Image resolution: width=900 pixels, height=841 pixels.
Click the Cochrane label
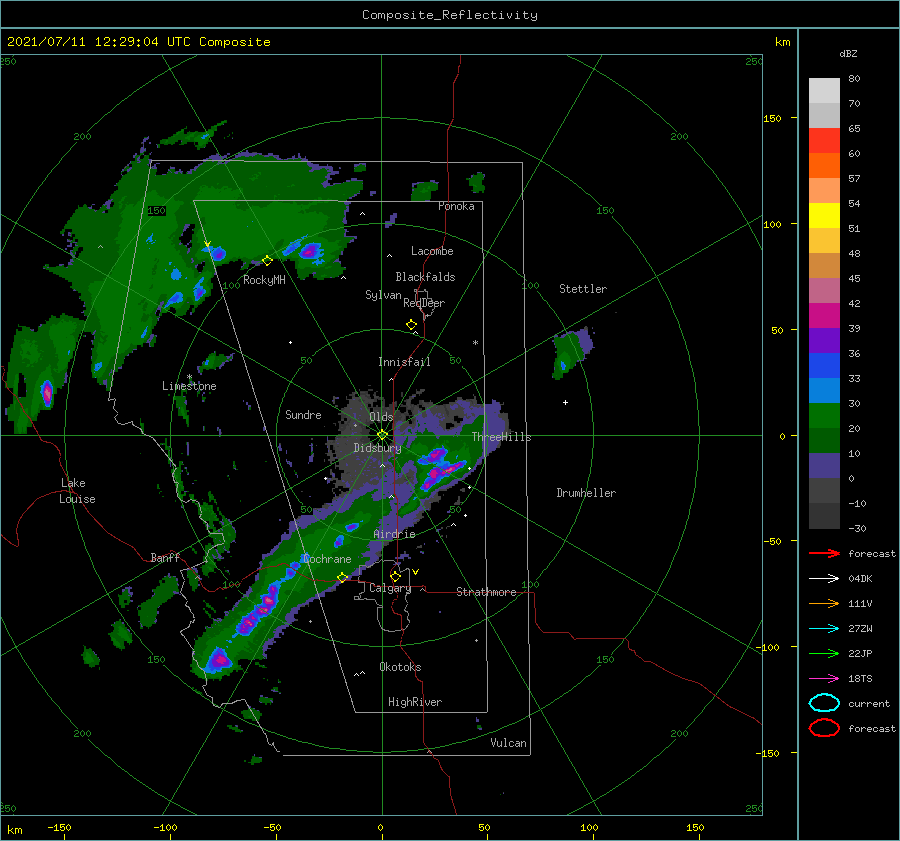(x=327, y=559)
